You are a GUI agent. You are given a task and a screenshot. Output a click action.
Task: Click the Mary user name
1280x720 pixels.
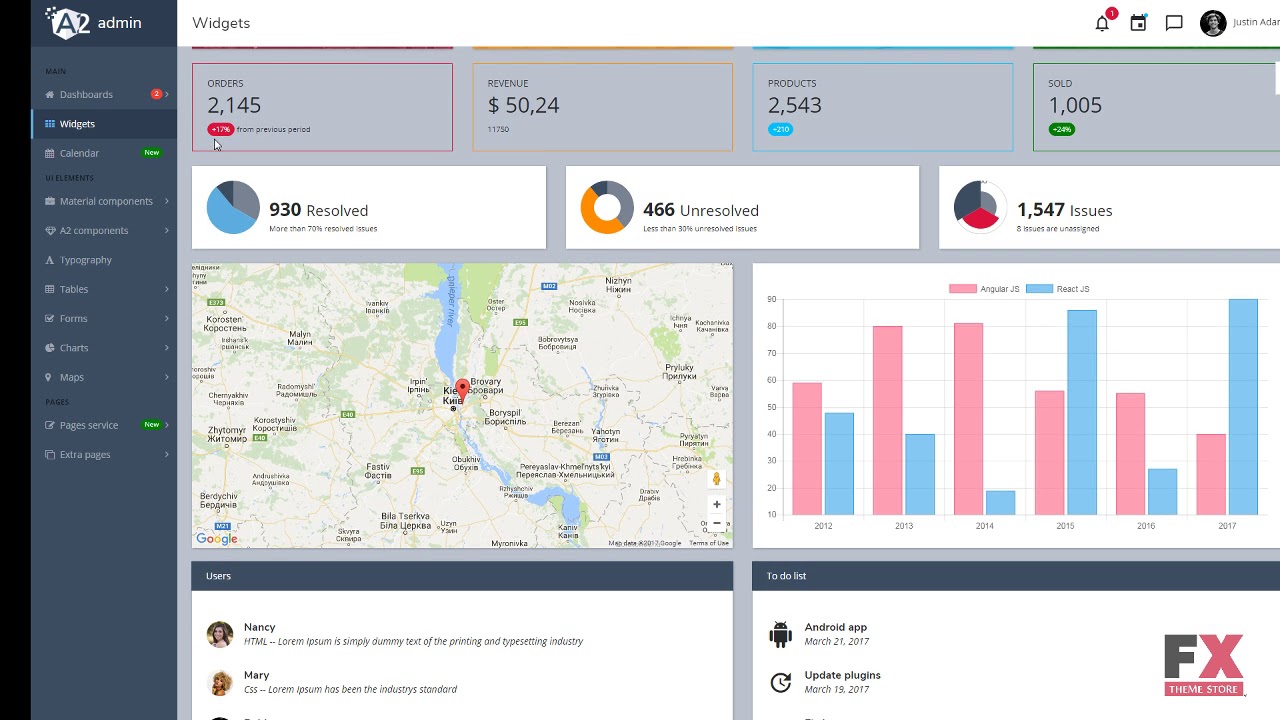256,675
